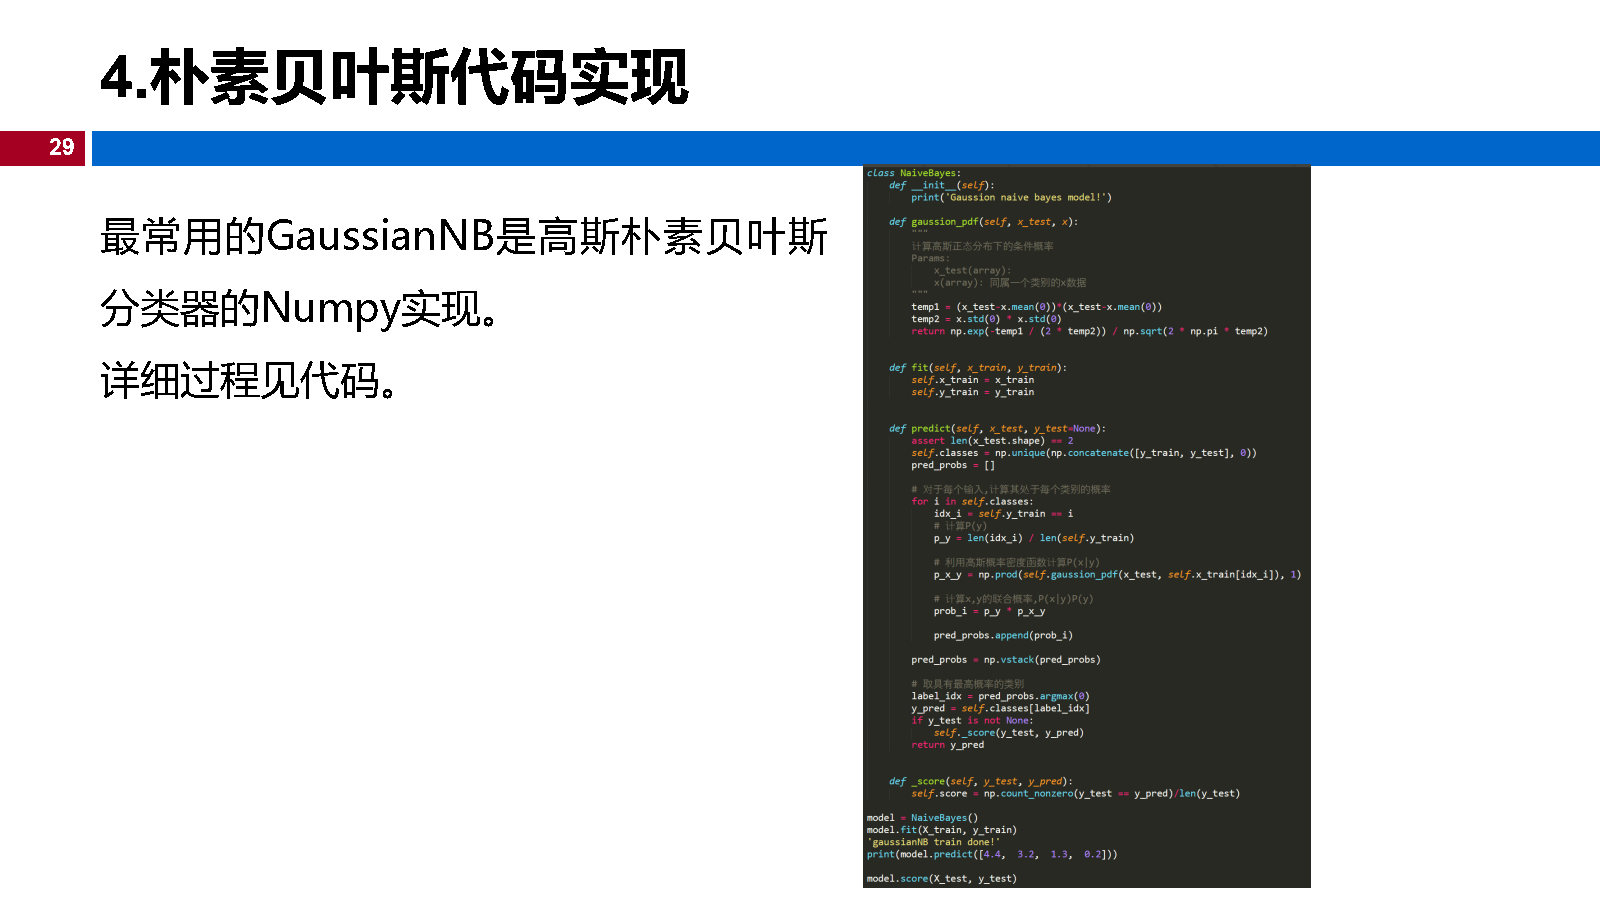The height and width of the screenshot is (900, 1600).
Task: Click the line 'assert len(x_test.shape) == 2'
Action: pos(992,440)
